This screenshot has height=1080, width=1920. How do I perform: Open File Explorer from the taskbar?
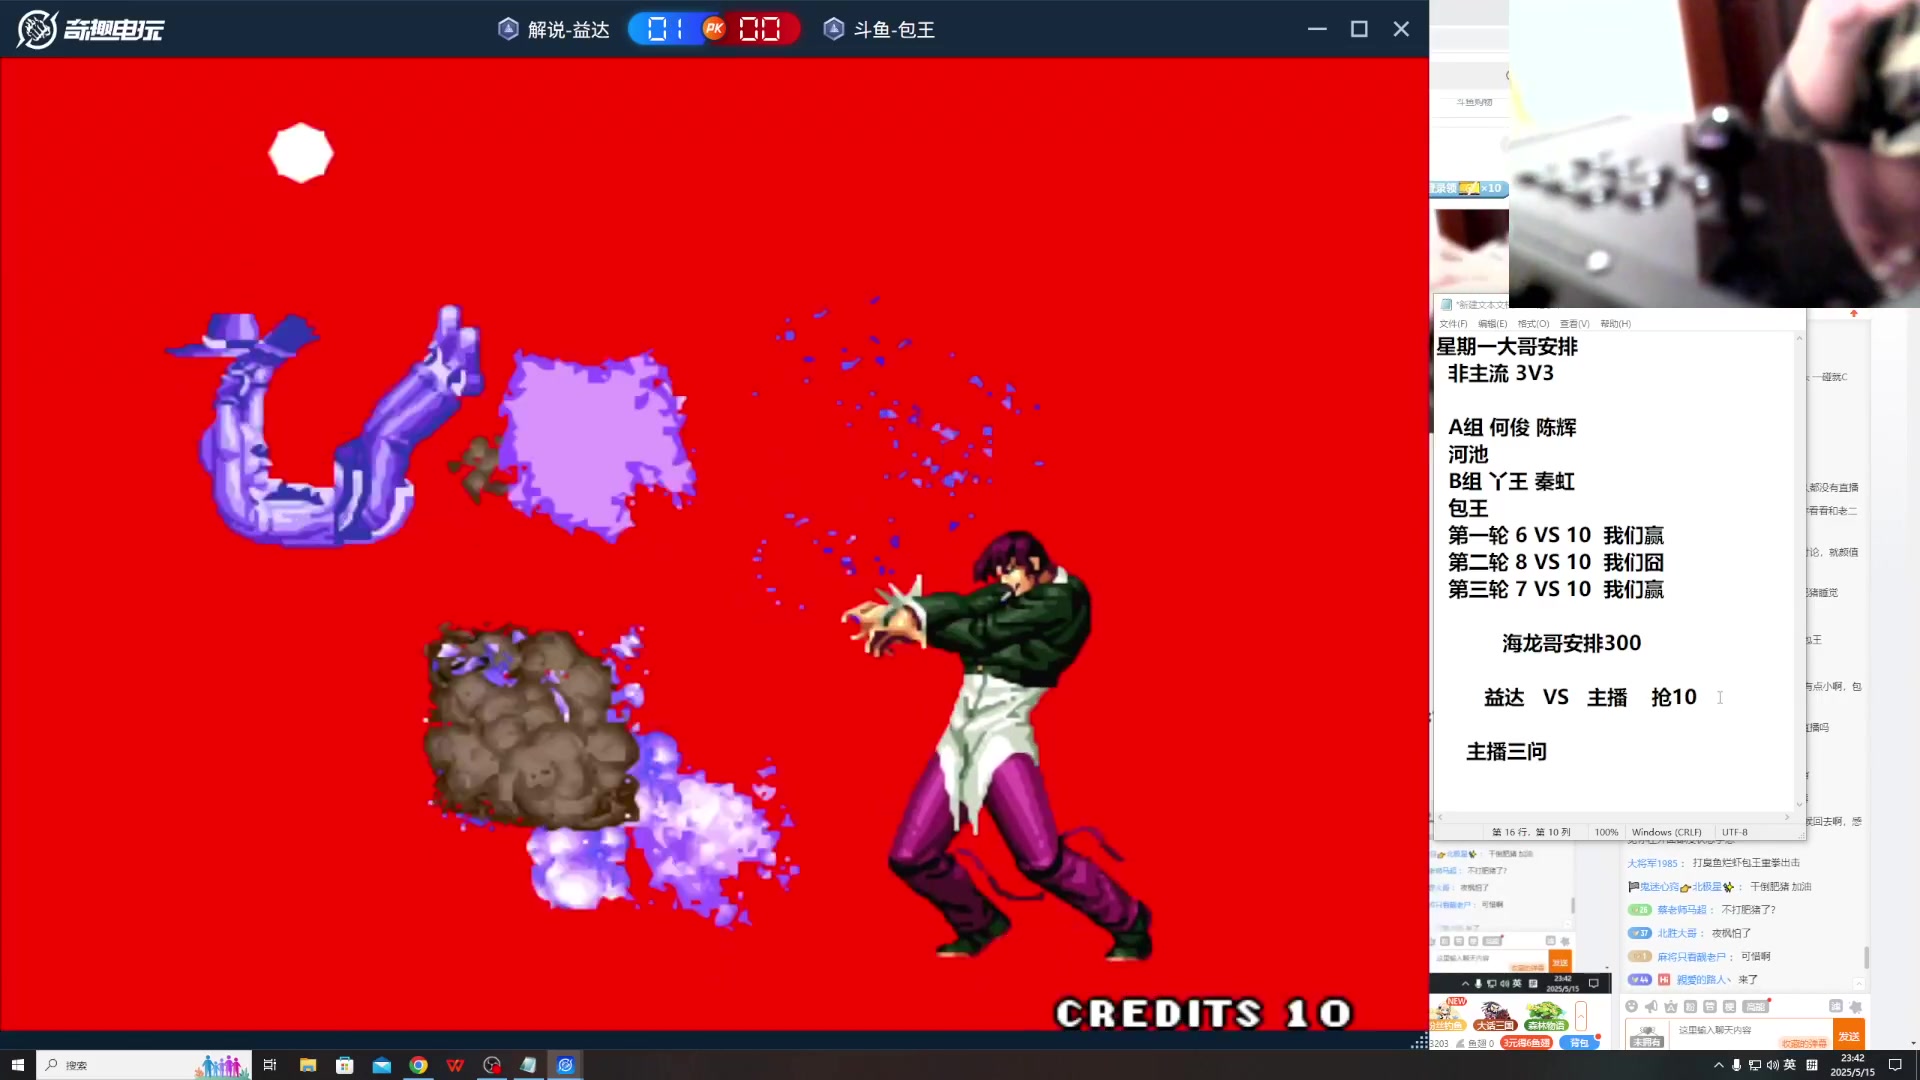coord(307,1065)
